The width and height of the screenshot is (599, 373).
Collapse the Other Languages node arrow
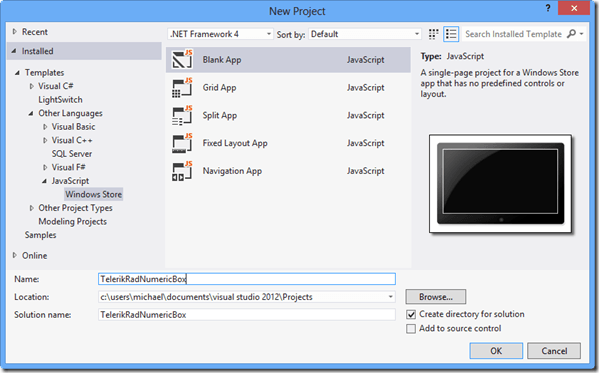[x=31, y=113]
